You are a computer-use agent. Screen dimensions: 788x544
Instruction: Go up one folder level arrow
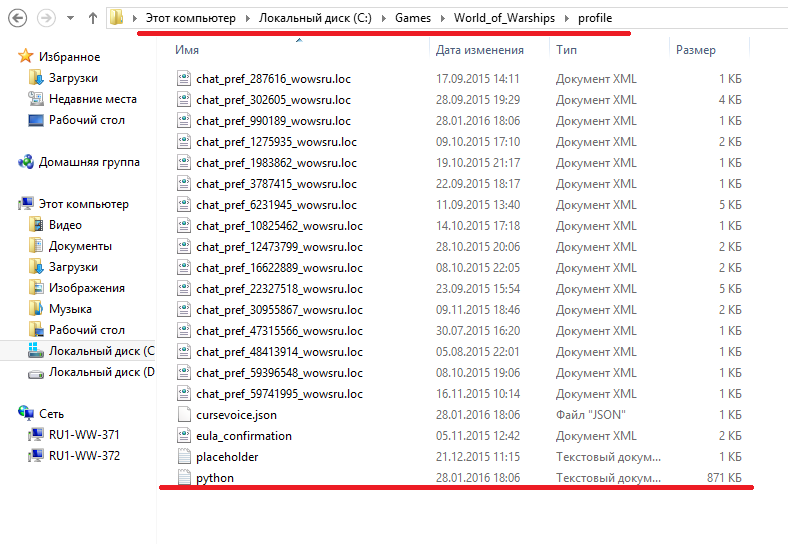[92, 18]
